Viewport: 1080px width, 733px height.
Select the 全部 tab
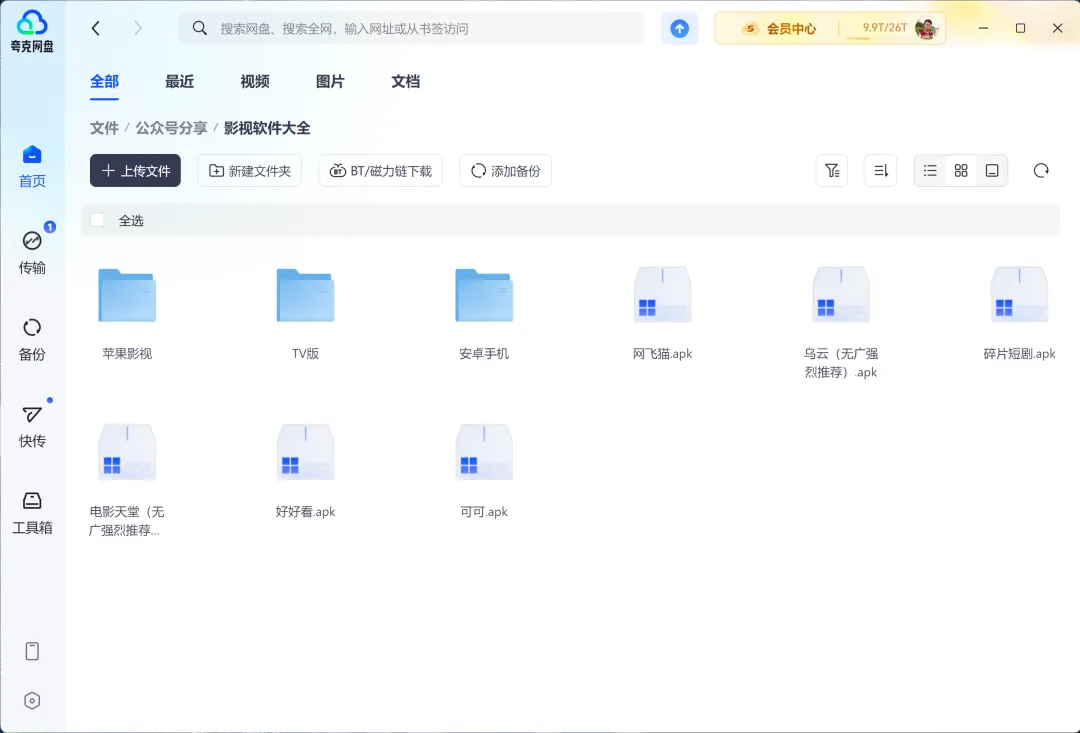pyautogui.click(x=105, y=81)
